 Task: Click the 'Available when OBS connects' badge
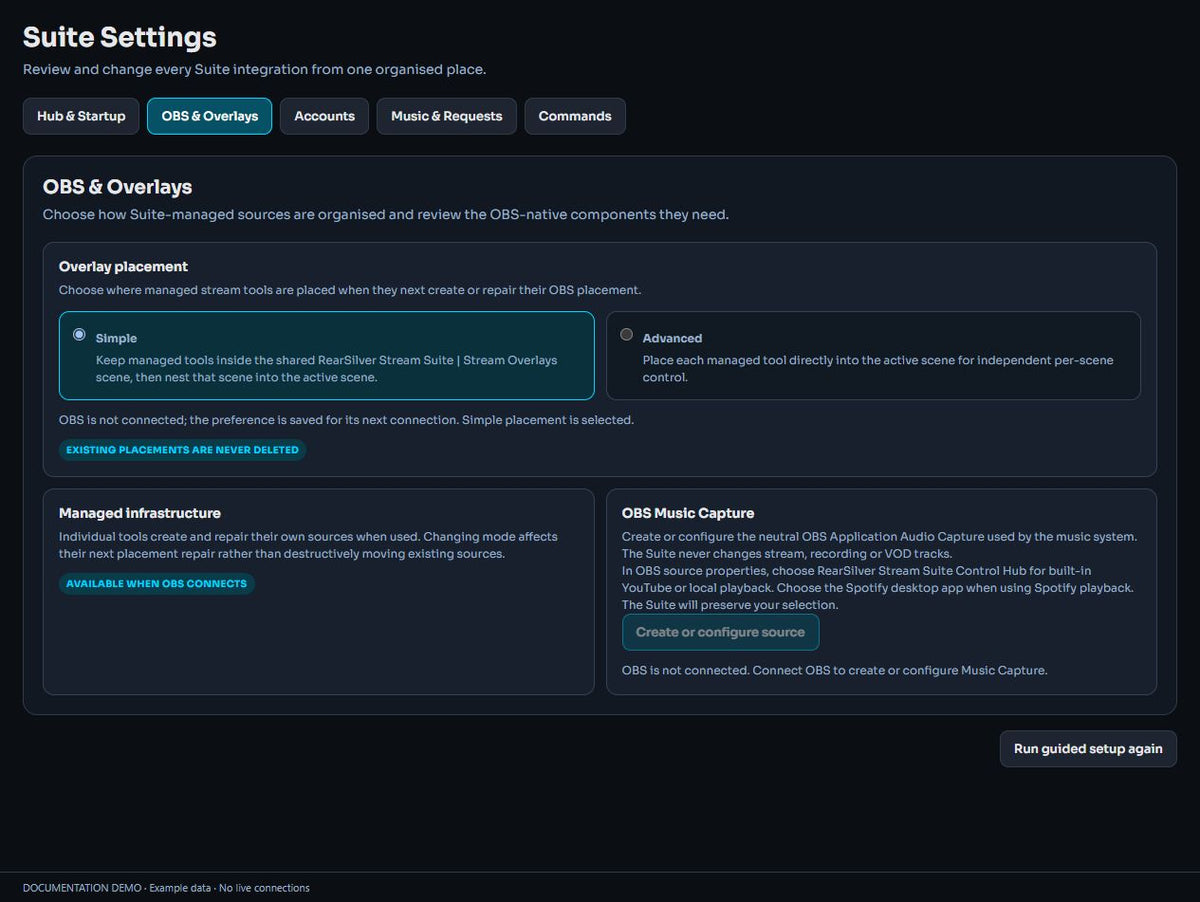tap(156, 584)
